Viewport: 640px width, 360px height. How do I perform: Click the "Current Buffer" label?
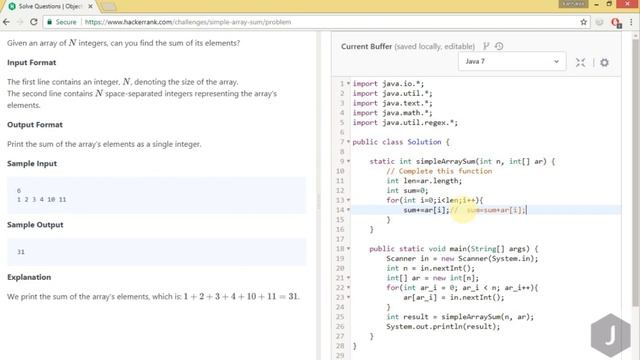pyautogui.click(x=366, y=47)
